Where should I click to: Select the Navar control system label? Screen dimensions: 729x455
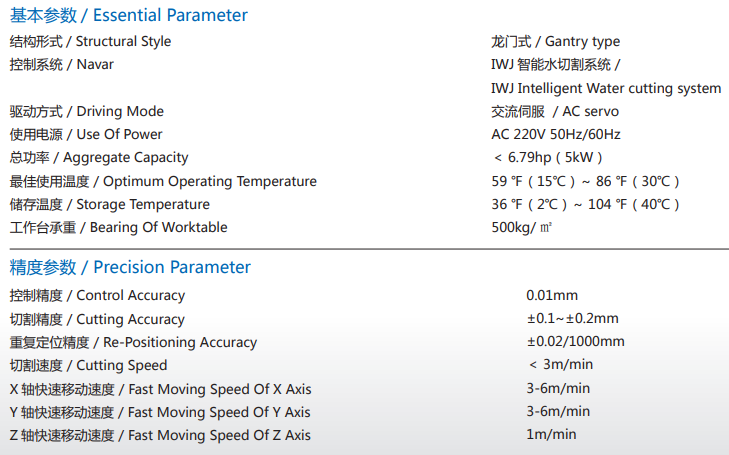(61, 64)
